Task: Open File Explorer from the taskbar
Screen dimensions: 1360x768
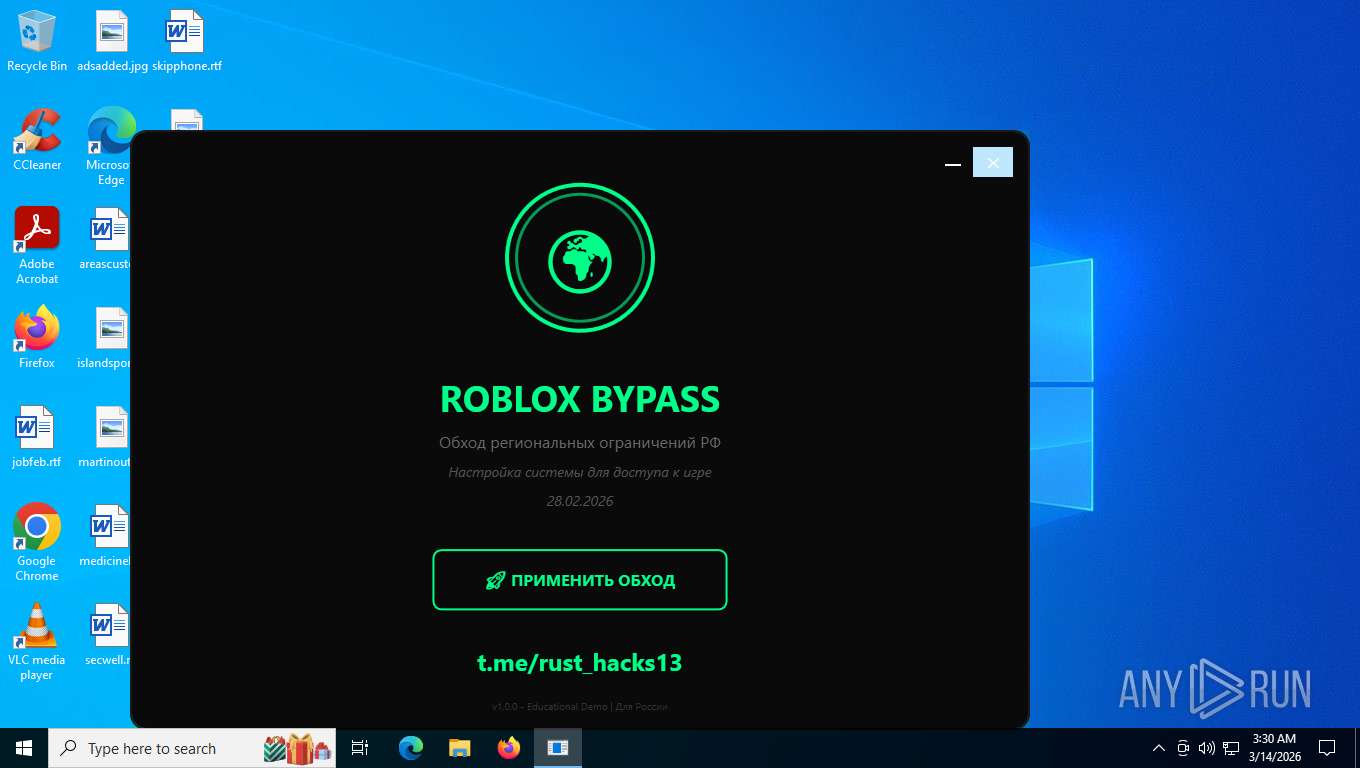Action: coord(460,748)
